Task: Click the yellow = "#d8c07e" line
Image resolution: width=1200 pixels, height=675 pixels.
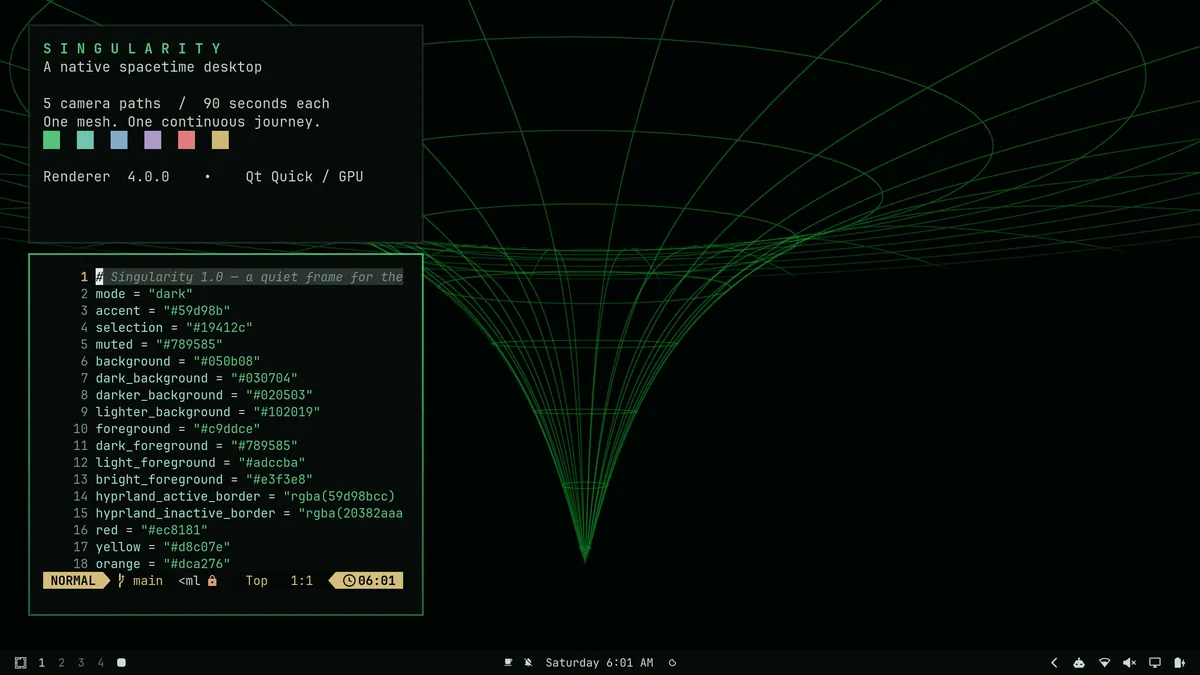Action: tap(163, 547)
